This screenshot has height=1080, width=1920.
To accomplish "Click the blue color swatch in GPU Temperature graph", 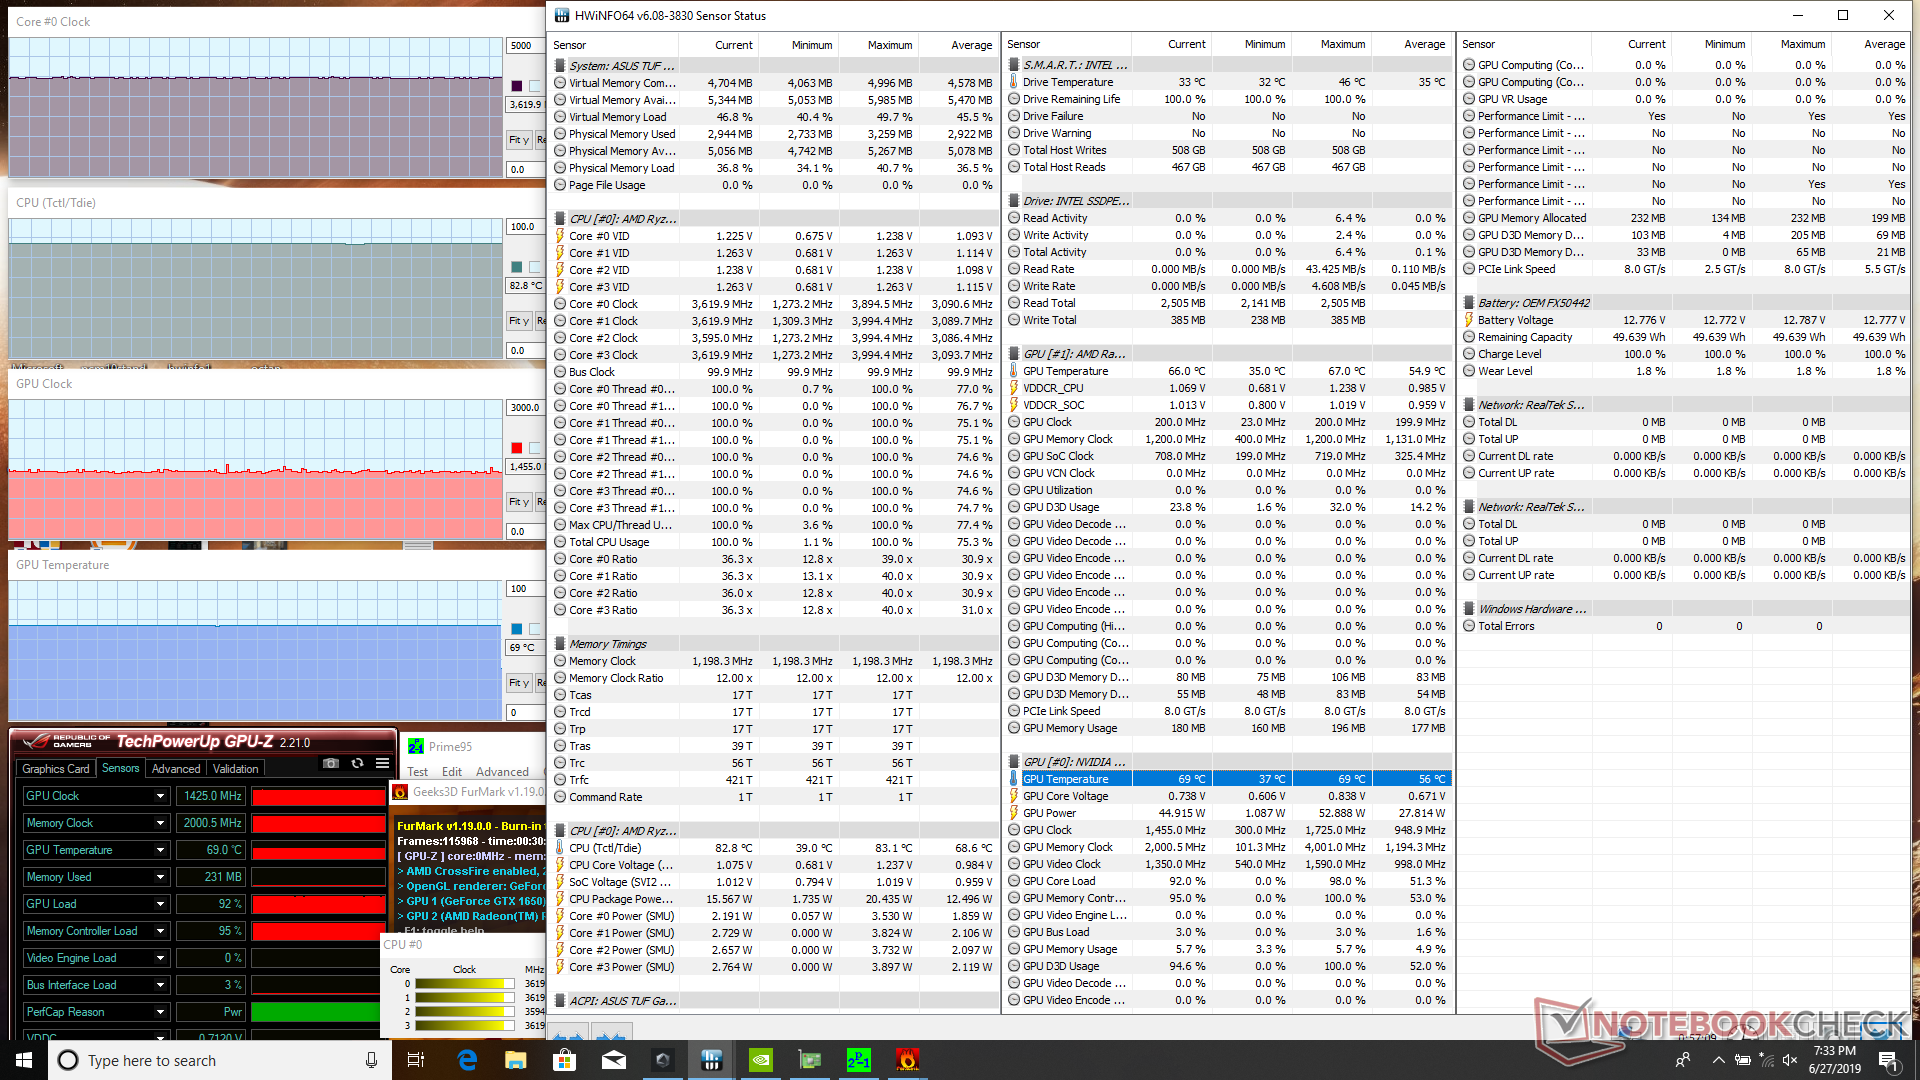I will [x=517, y=629].
